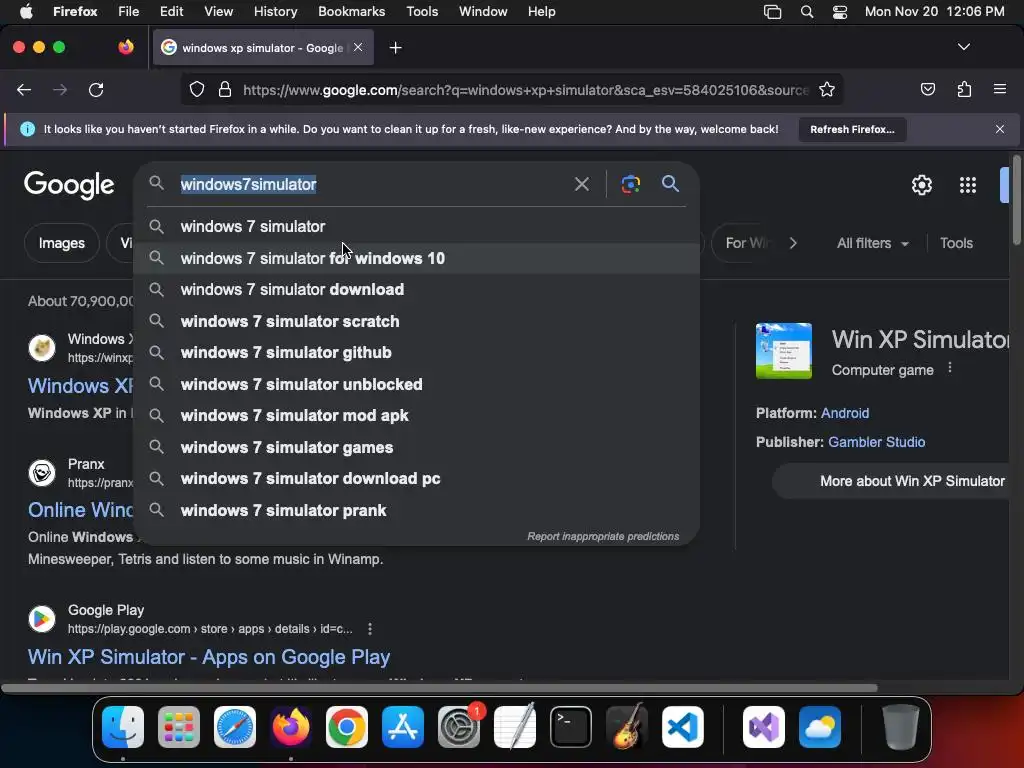
Task: Open the Bookmarks menu in menu bar
Action: pyautogui.click(x=351, y=11)
